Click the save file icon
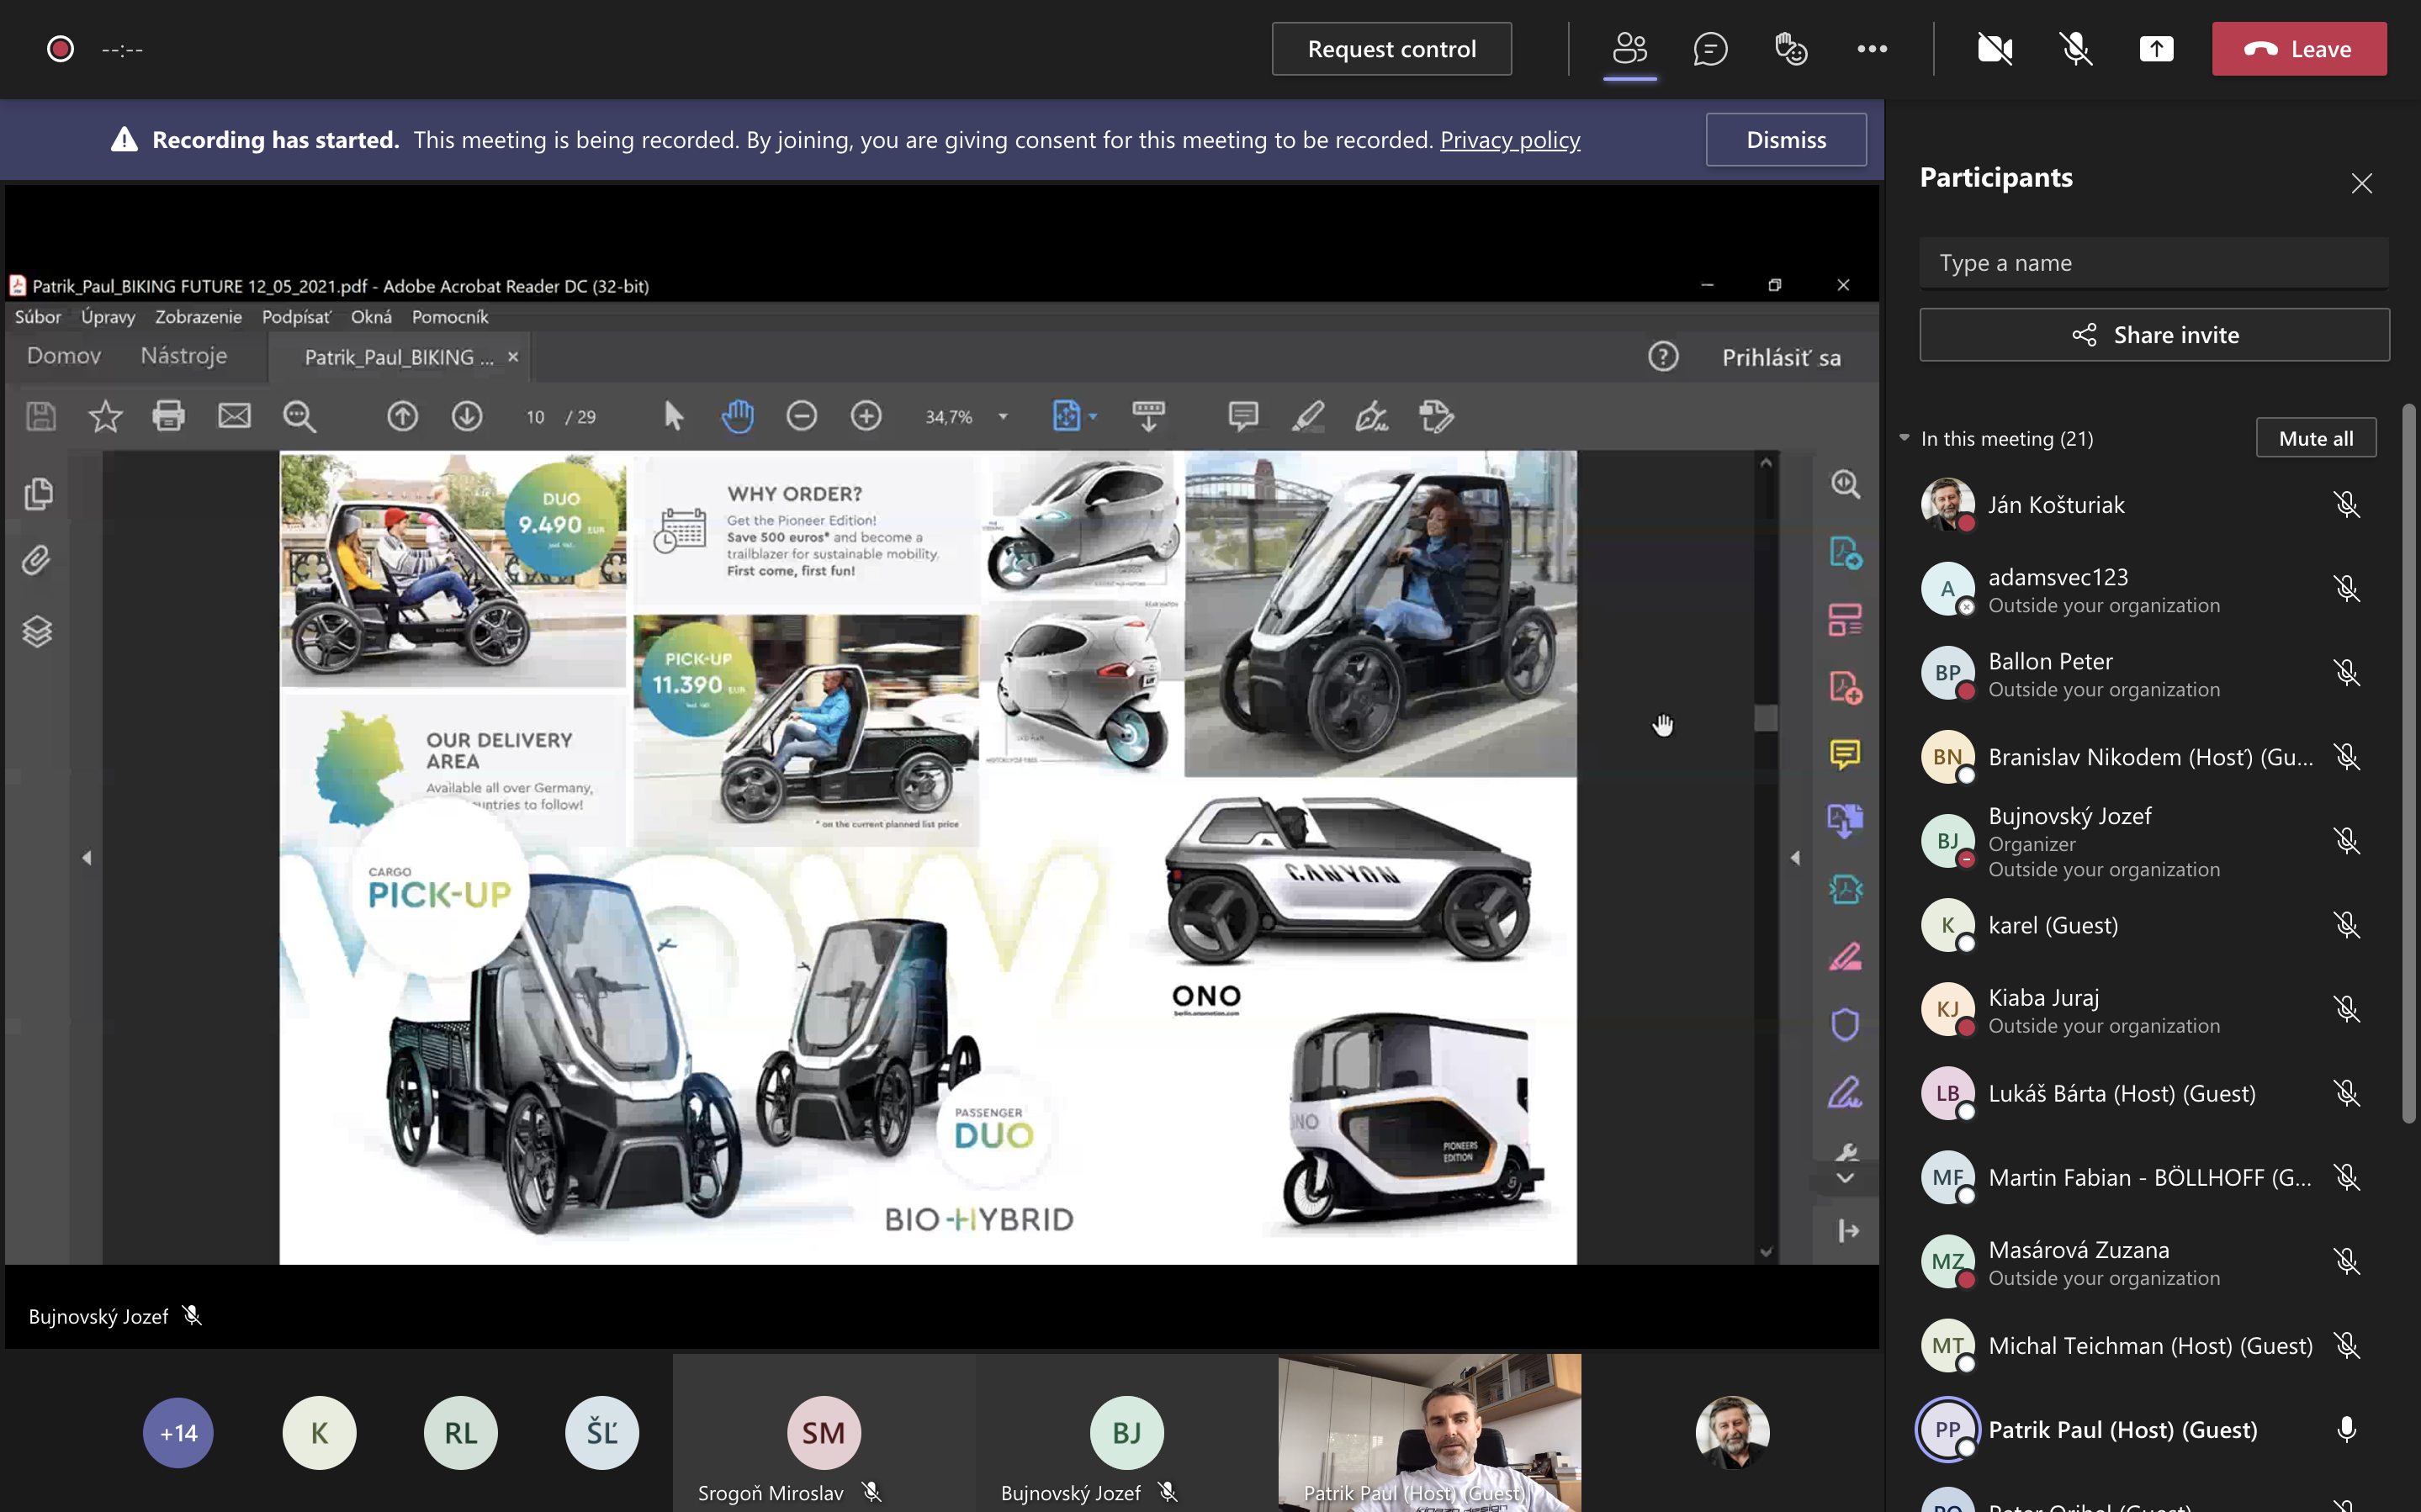The height and width of the screenshot is (1512, 2421). (41, 416)
